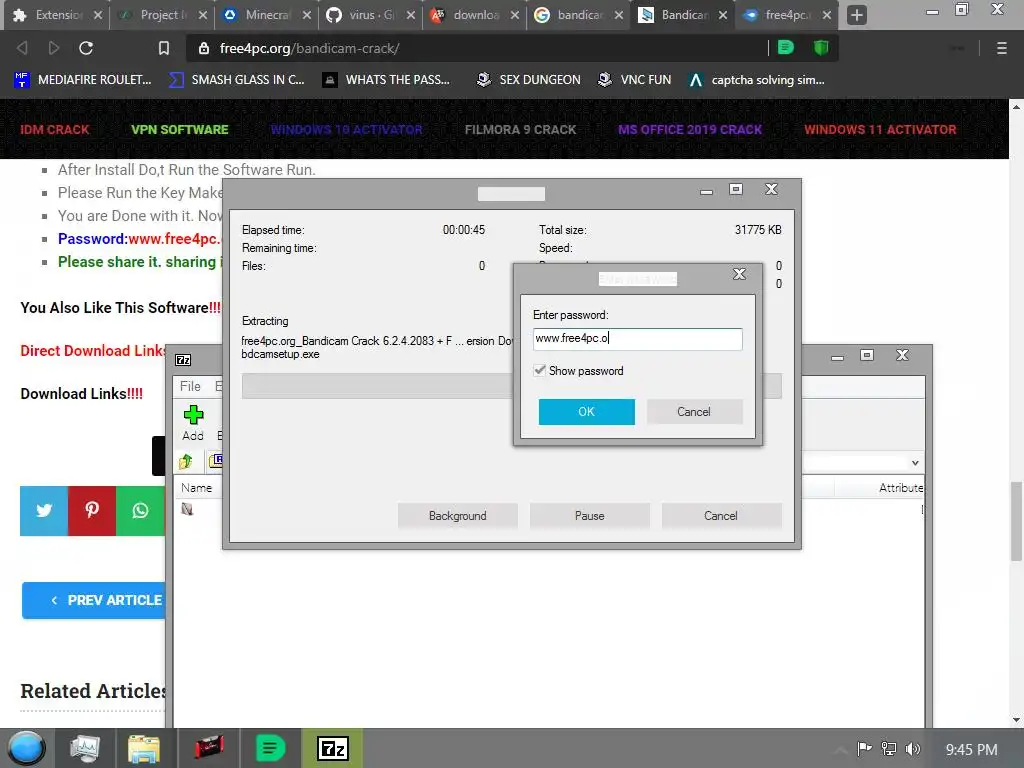
Task: Share the page on Pinterest
Action: 92,510
